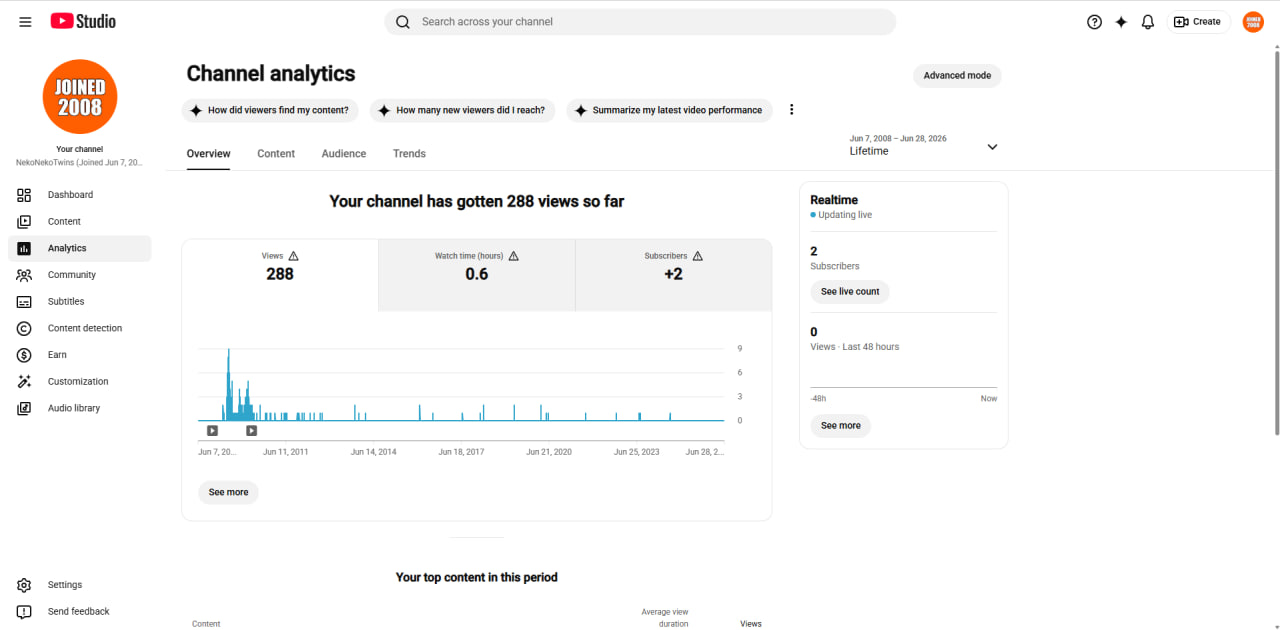Click the Audio library icon

point(24,408)
